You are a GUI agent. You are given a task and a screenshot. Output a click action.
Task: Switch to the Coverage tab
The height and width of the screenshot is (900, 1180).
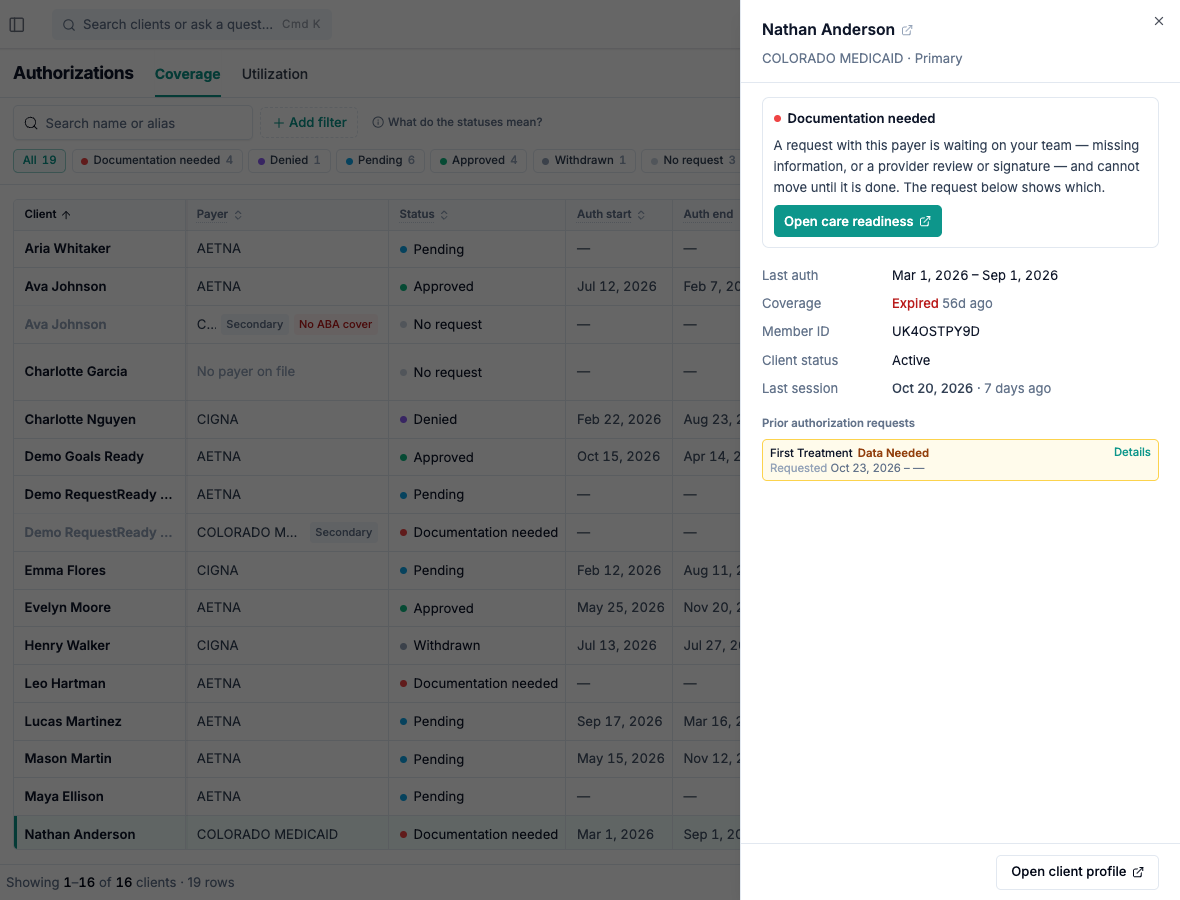187,74
